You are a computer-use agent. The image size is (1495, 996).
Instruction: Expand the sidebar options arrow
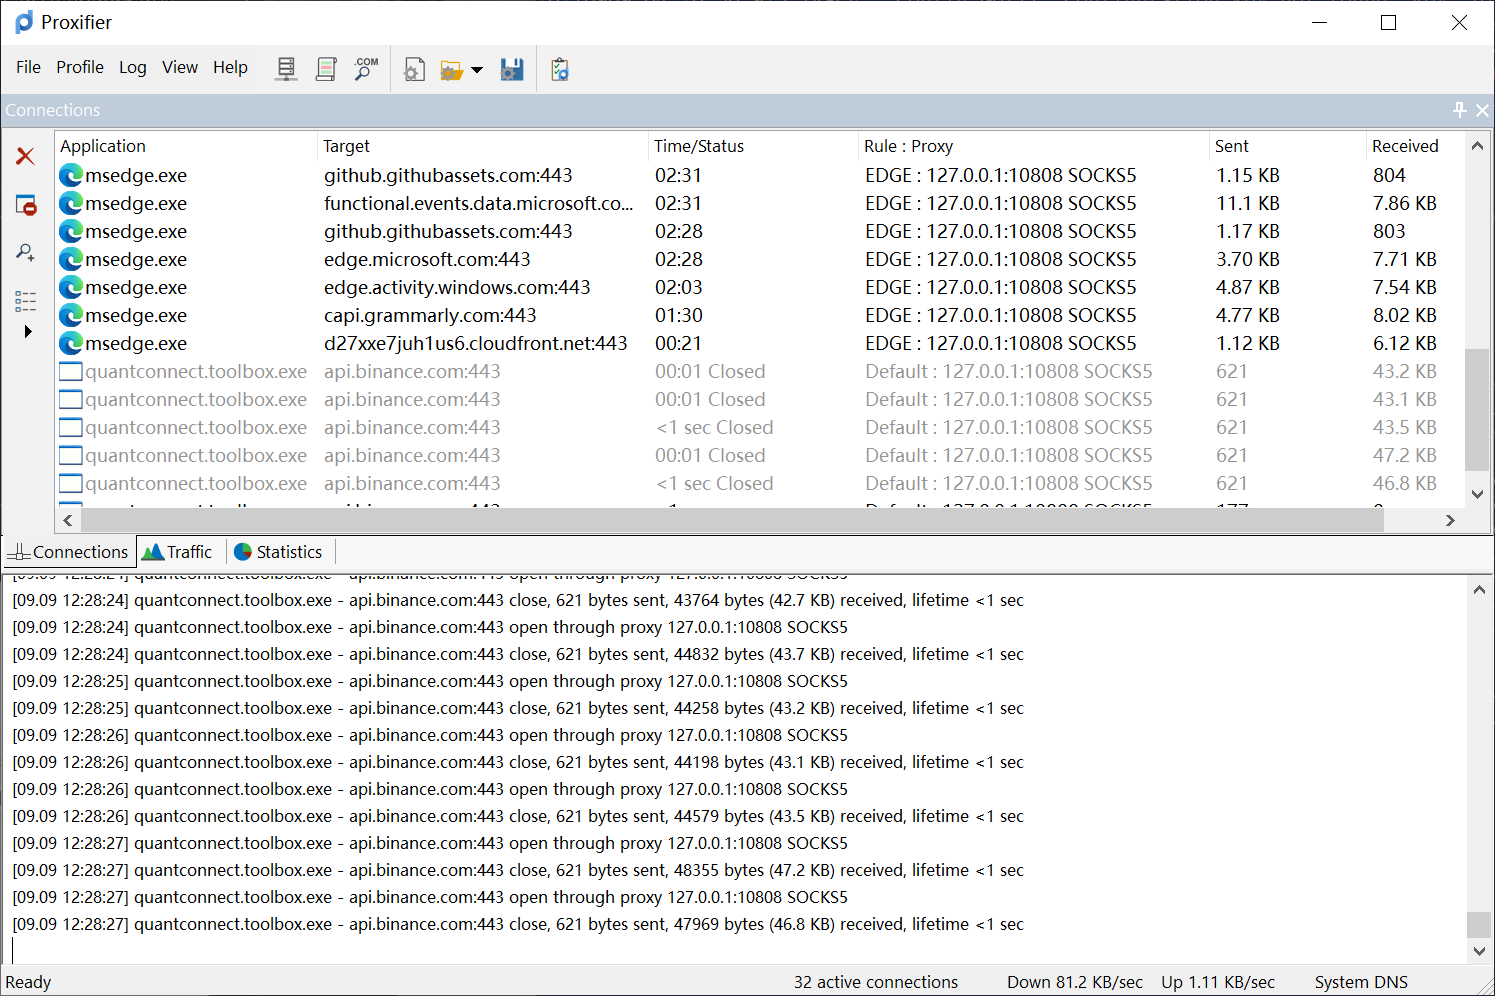pos(27,331)
